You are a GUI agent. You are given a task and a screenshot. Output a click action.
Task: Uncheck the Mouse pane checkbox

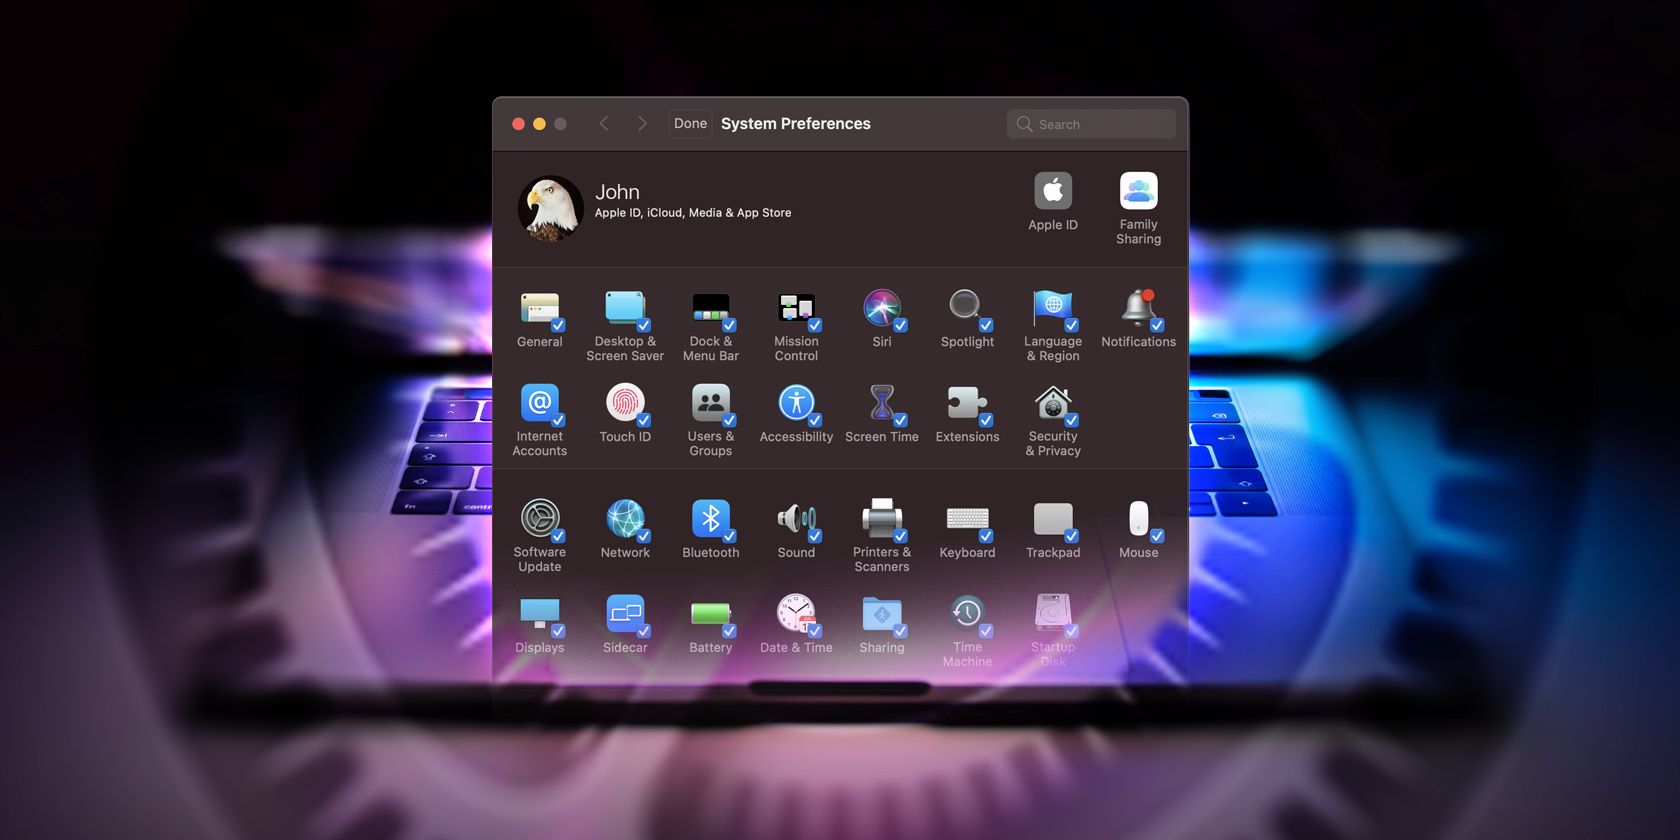[1157, 536]
